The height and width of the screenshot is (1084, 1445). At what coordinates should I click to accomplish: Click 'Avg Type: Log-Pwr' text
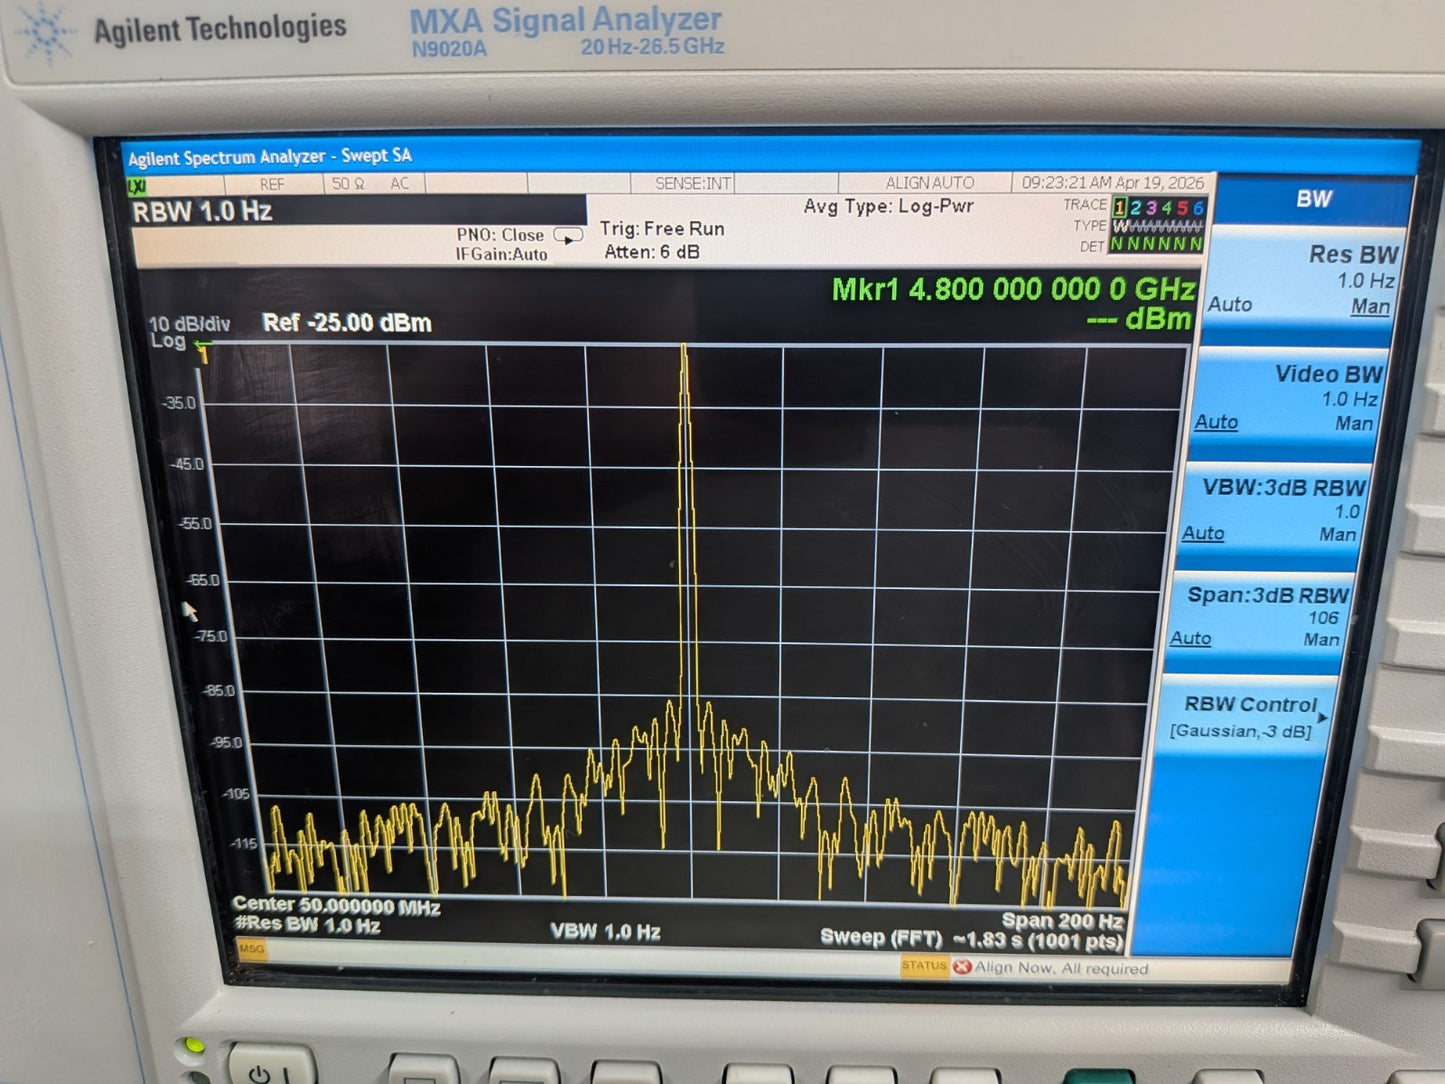888,207
